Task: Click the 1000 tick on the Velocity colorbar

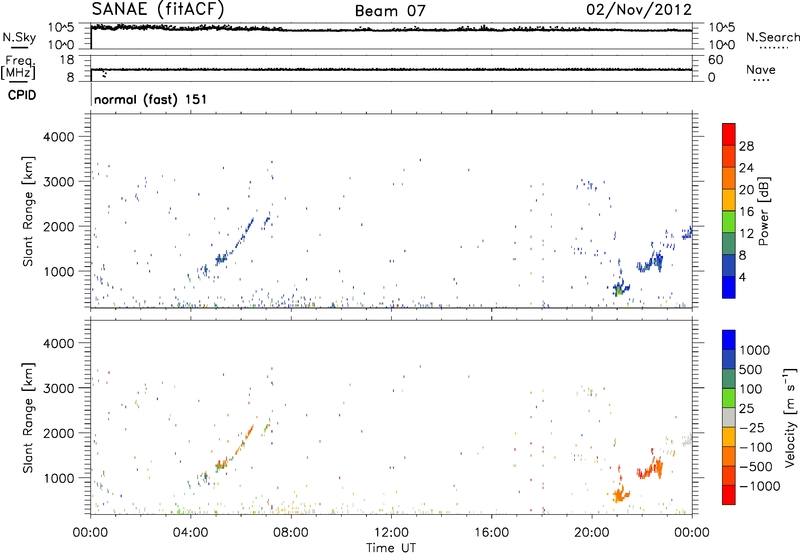Action: point(755,350)
